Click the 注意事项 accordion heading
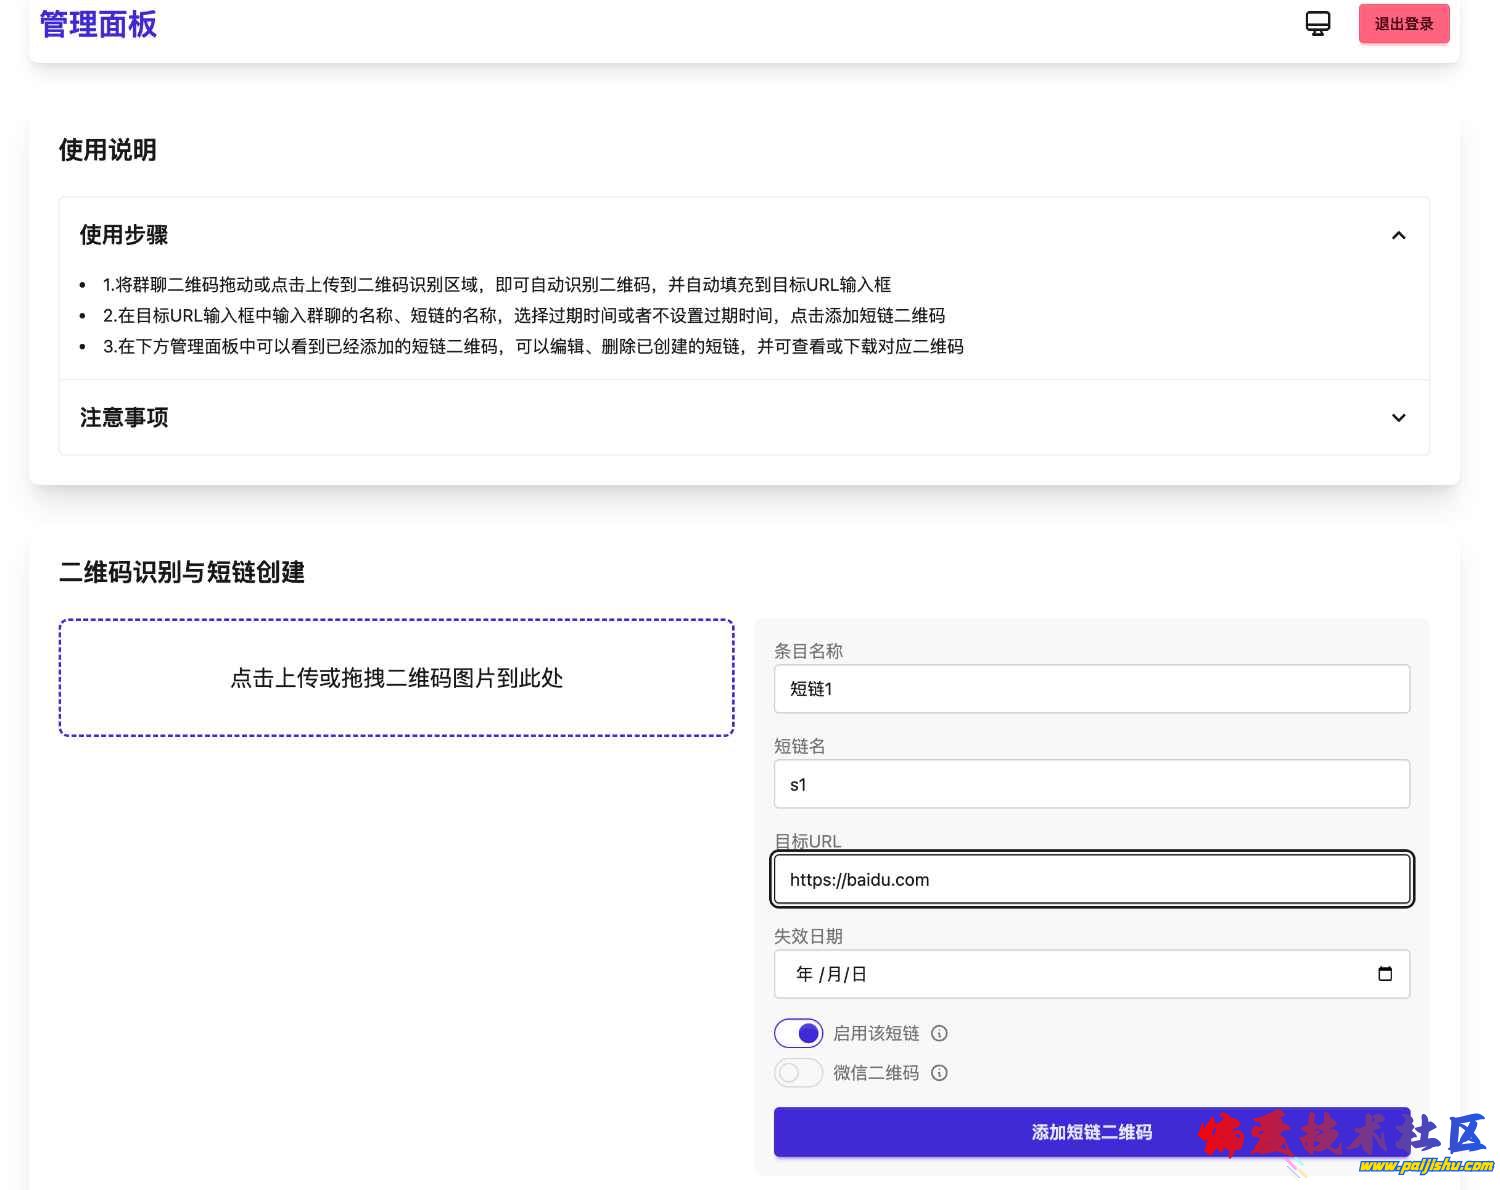The image size is (1500, 1190). tap(124, 418)
